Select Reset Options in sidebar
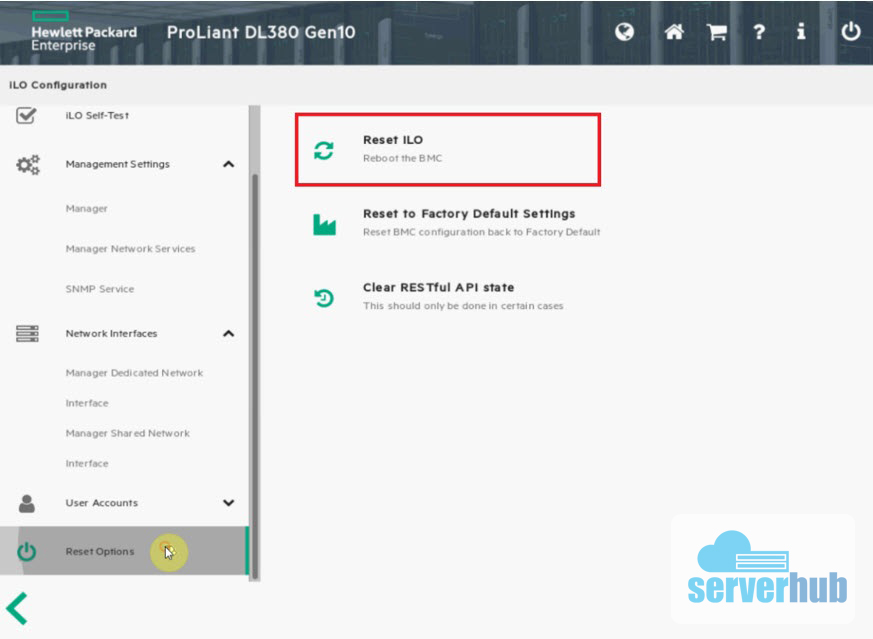 [x=100, y=552]
